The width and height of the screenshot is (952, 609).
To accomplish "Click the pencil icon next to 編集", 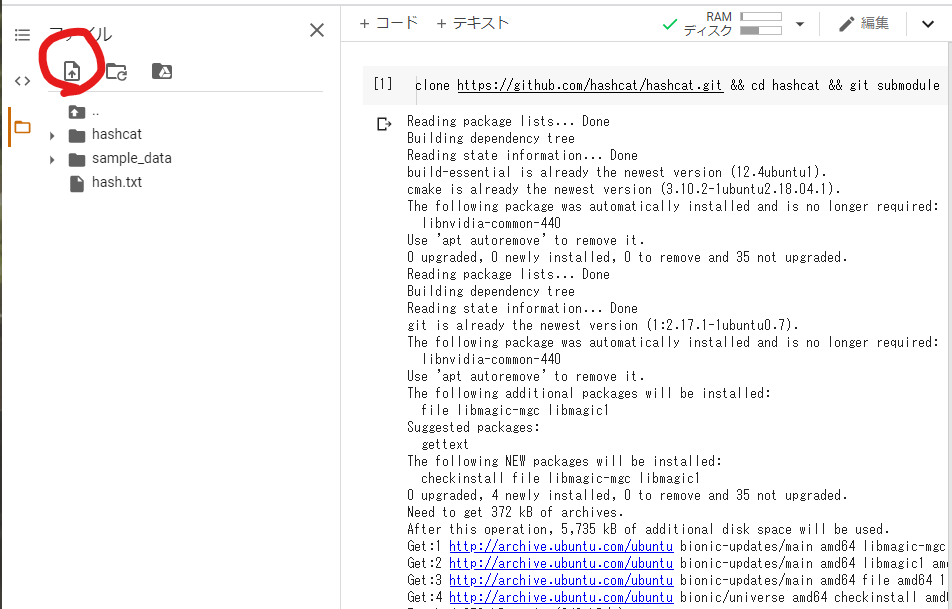I will click(848, 22).
